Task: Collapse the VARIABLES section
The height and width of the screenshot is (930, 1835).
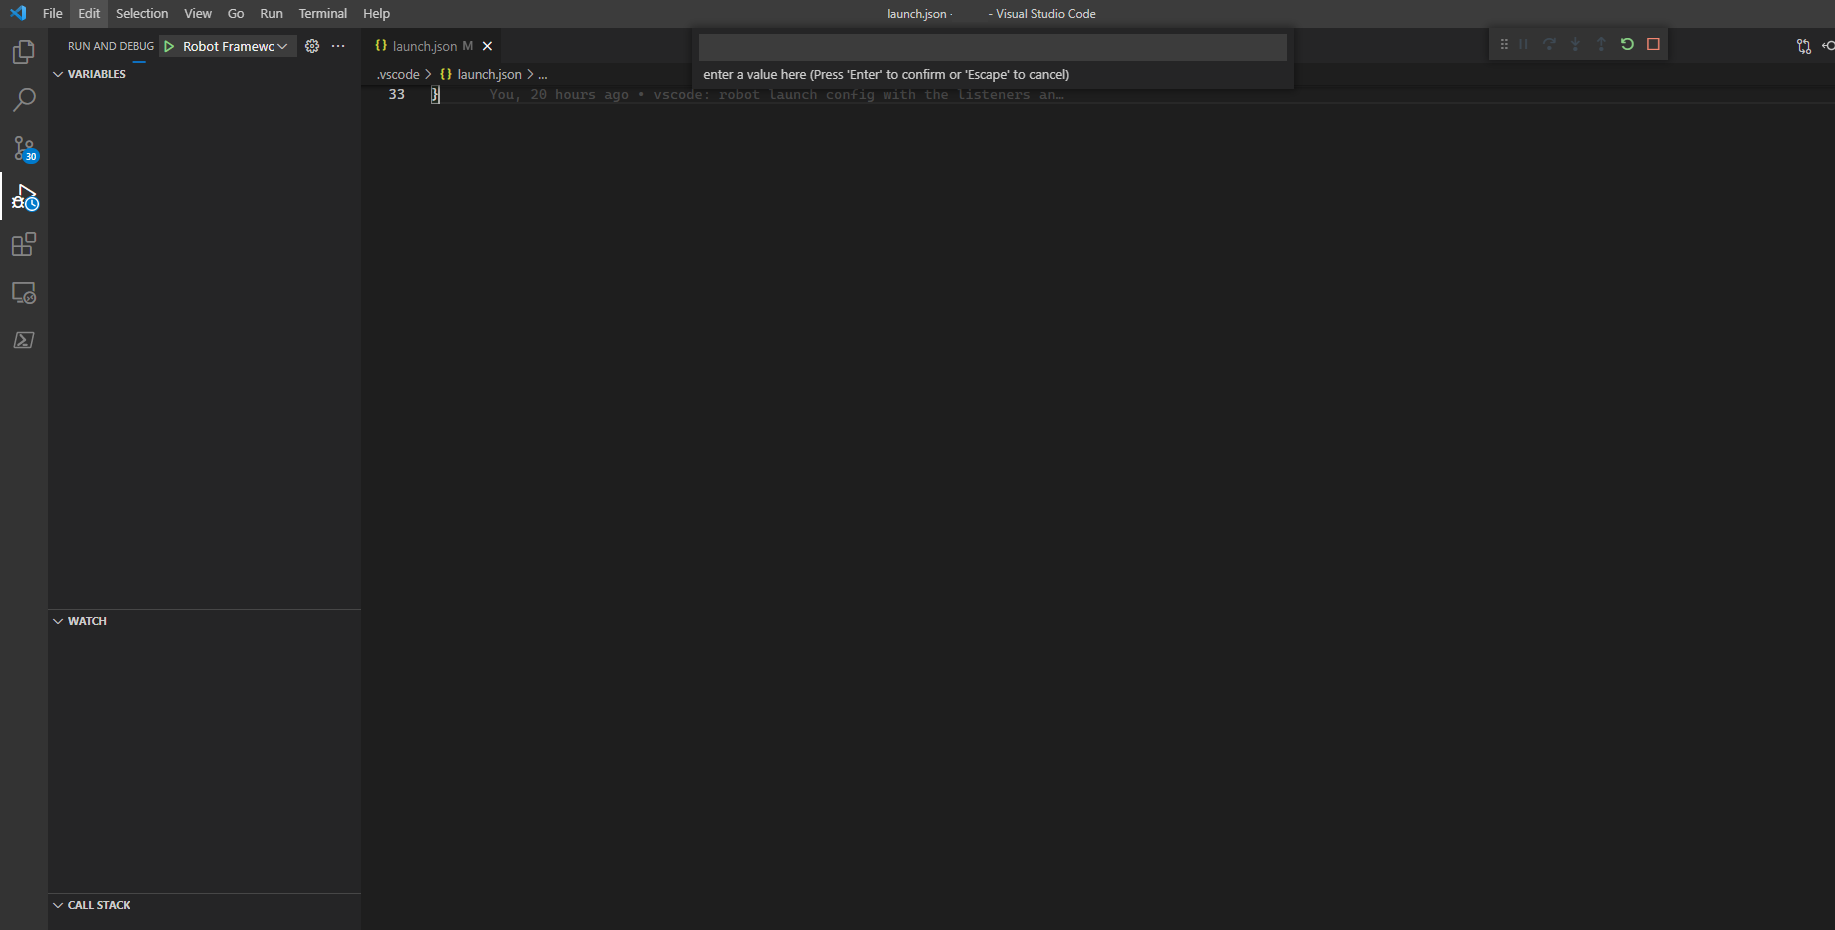Action: pyautogui.click(x=58, y=73)
